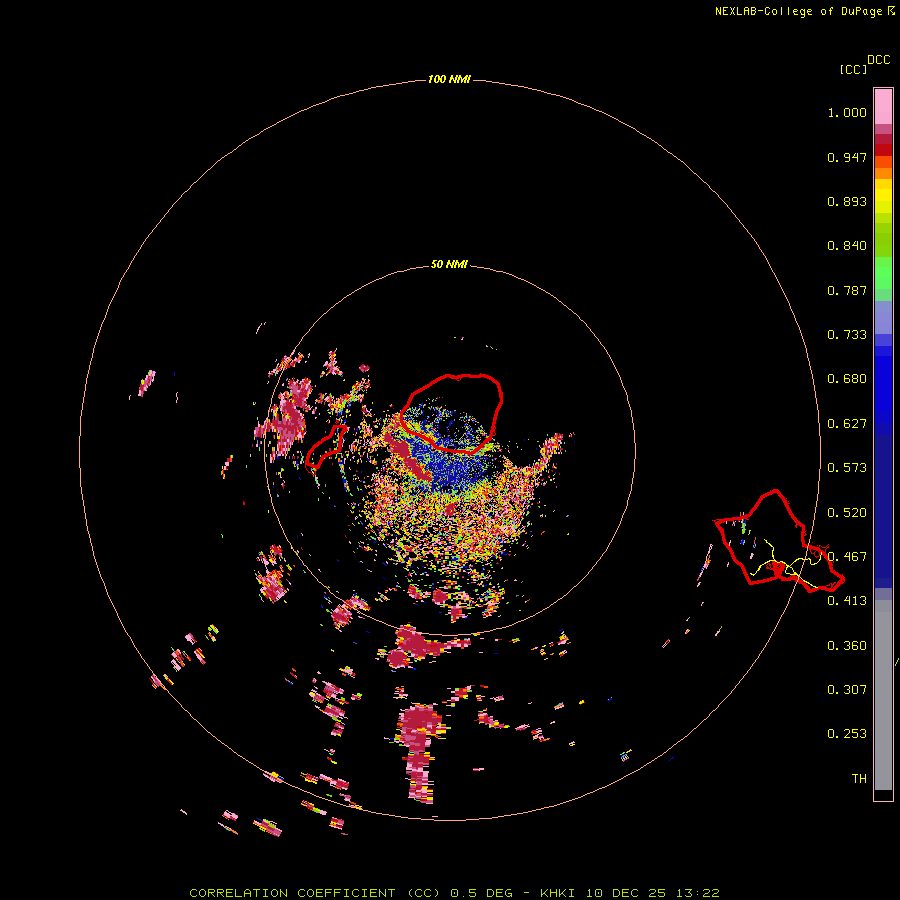Click the 0.733 legend value

click(x=847, y=335)
